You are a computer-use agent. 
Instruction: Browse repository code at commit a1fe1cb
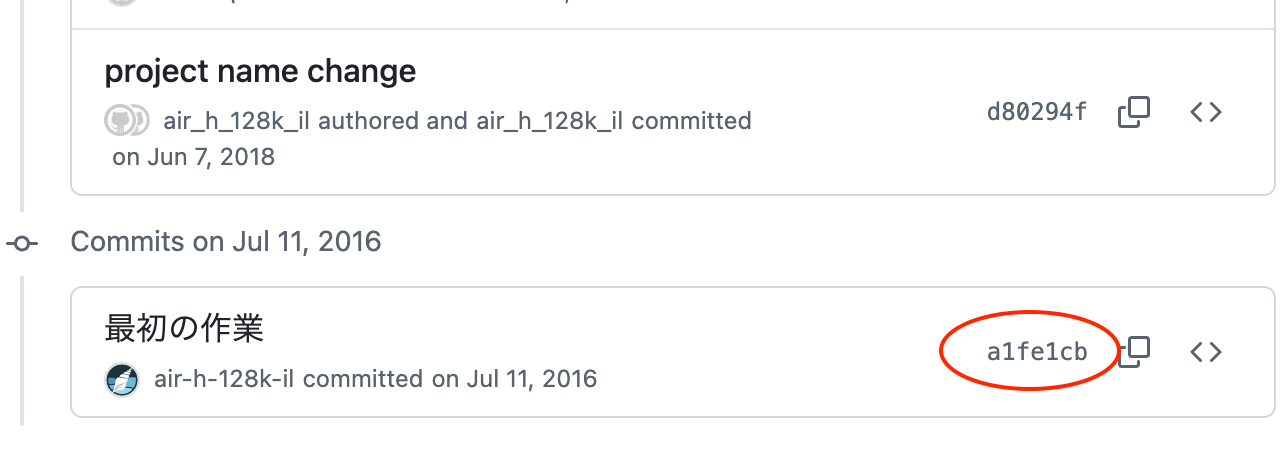coord(1206,352)
